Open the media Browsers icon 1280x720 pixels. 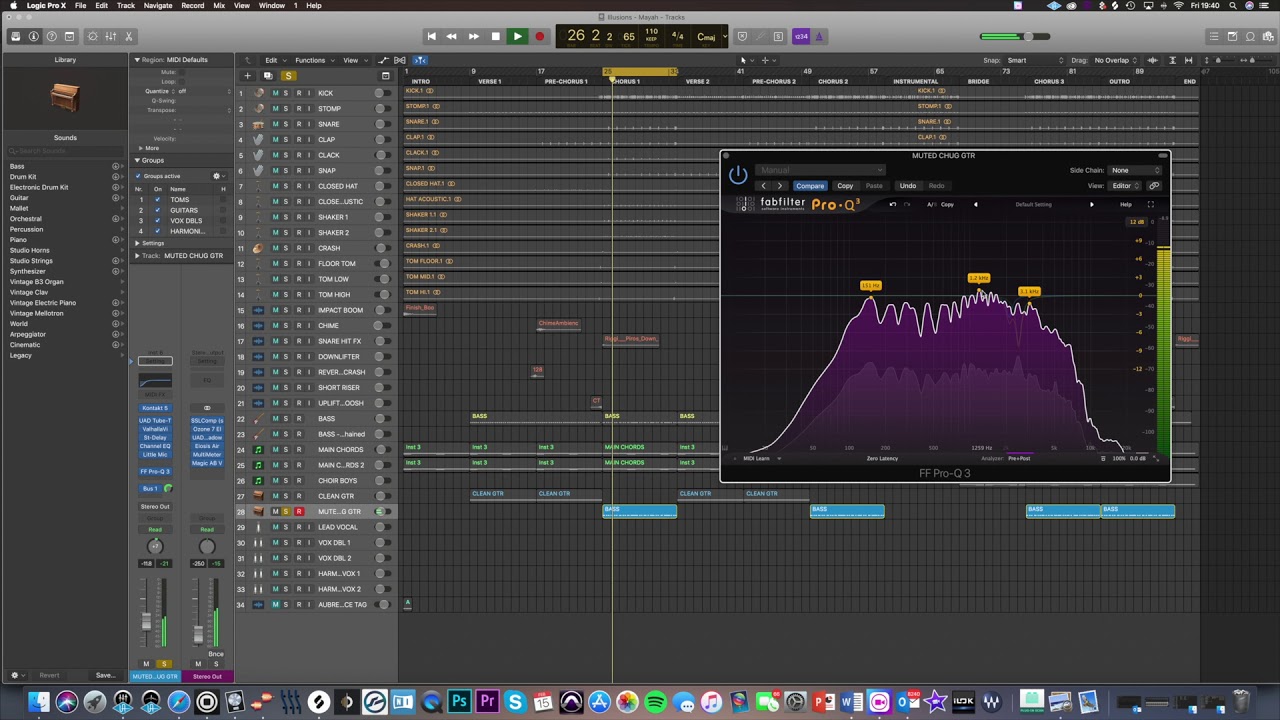click(x=1268, y=36)
